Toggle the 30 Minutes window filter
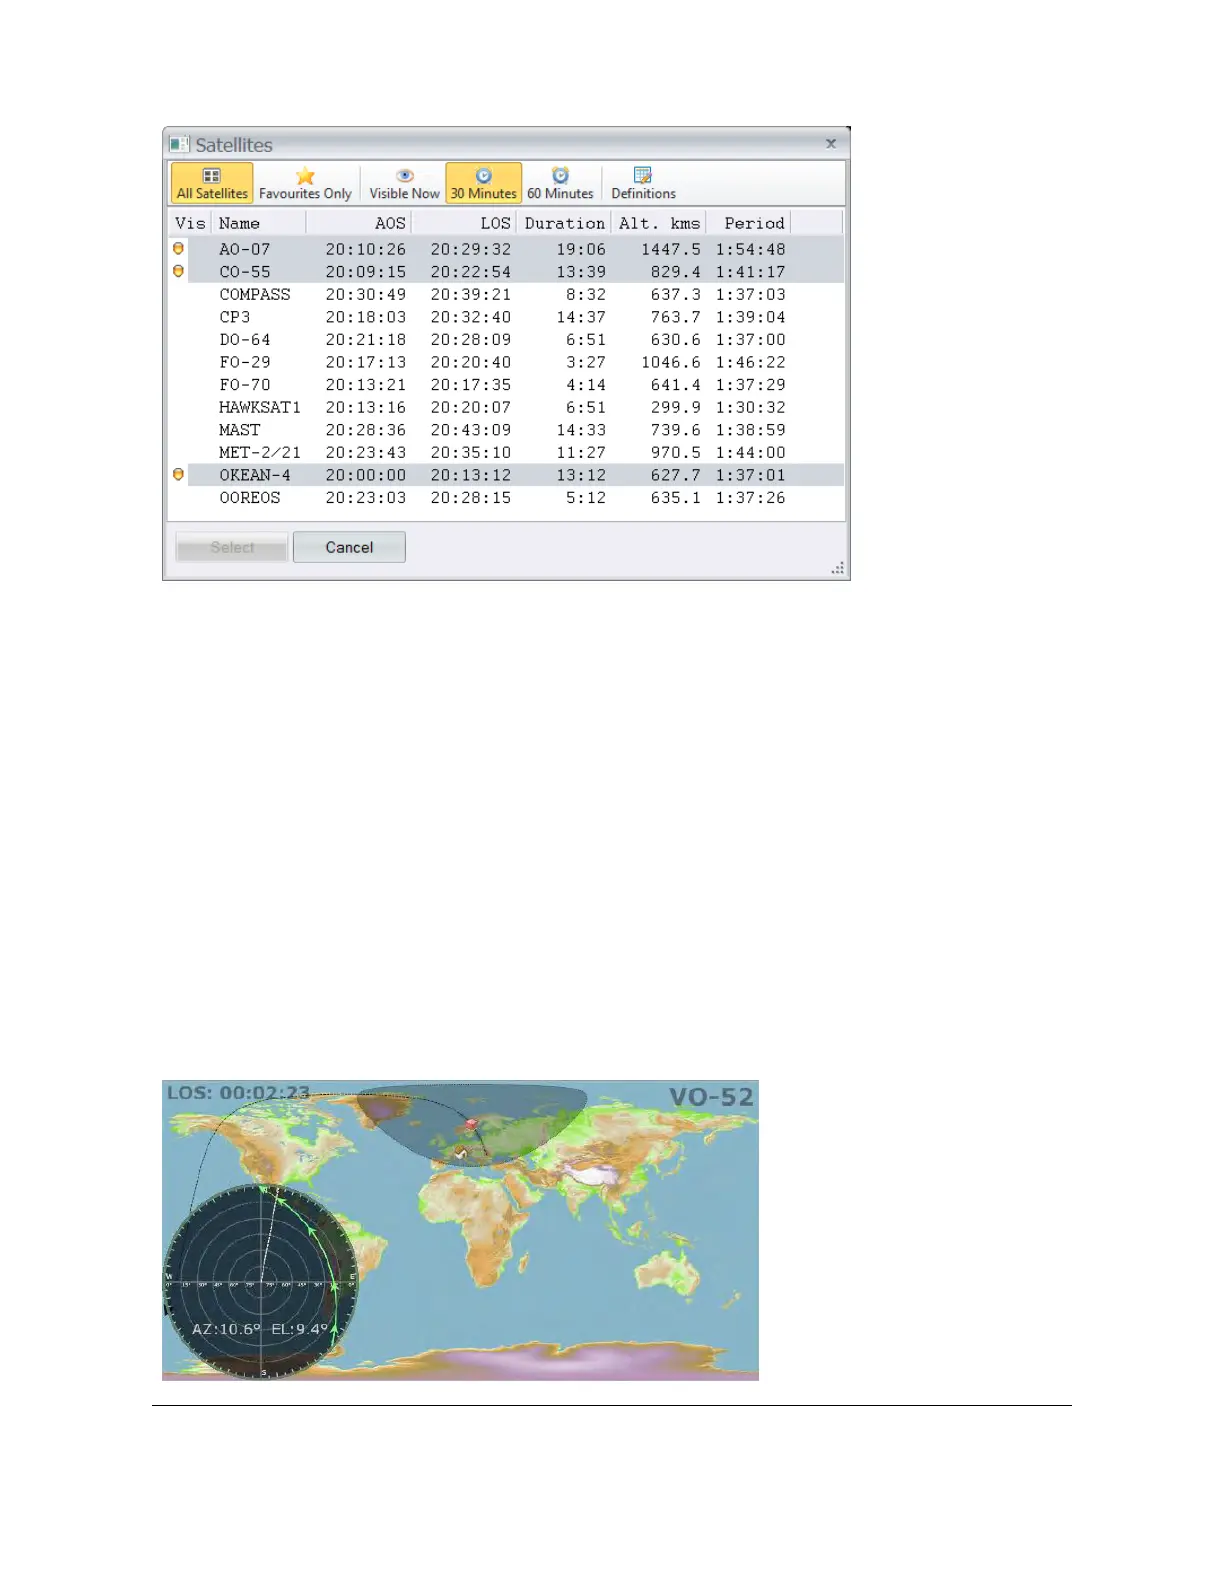 tap(483, 183)
